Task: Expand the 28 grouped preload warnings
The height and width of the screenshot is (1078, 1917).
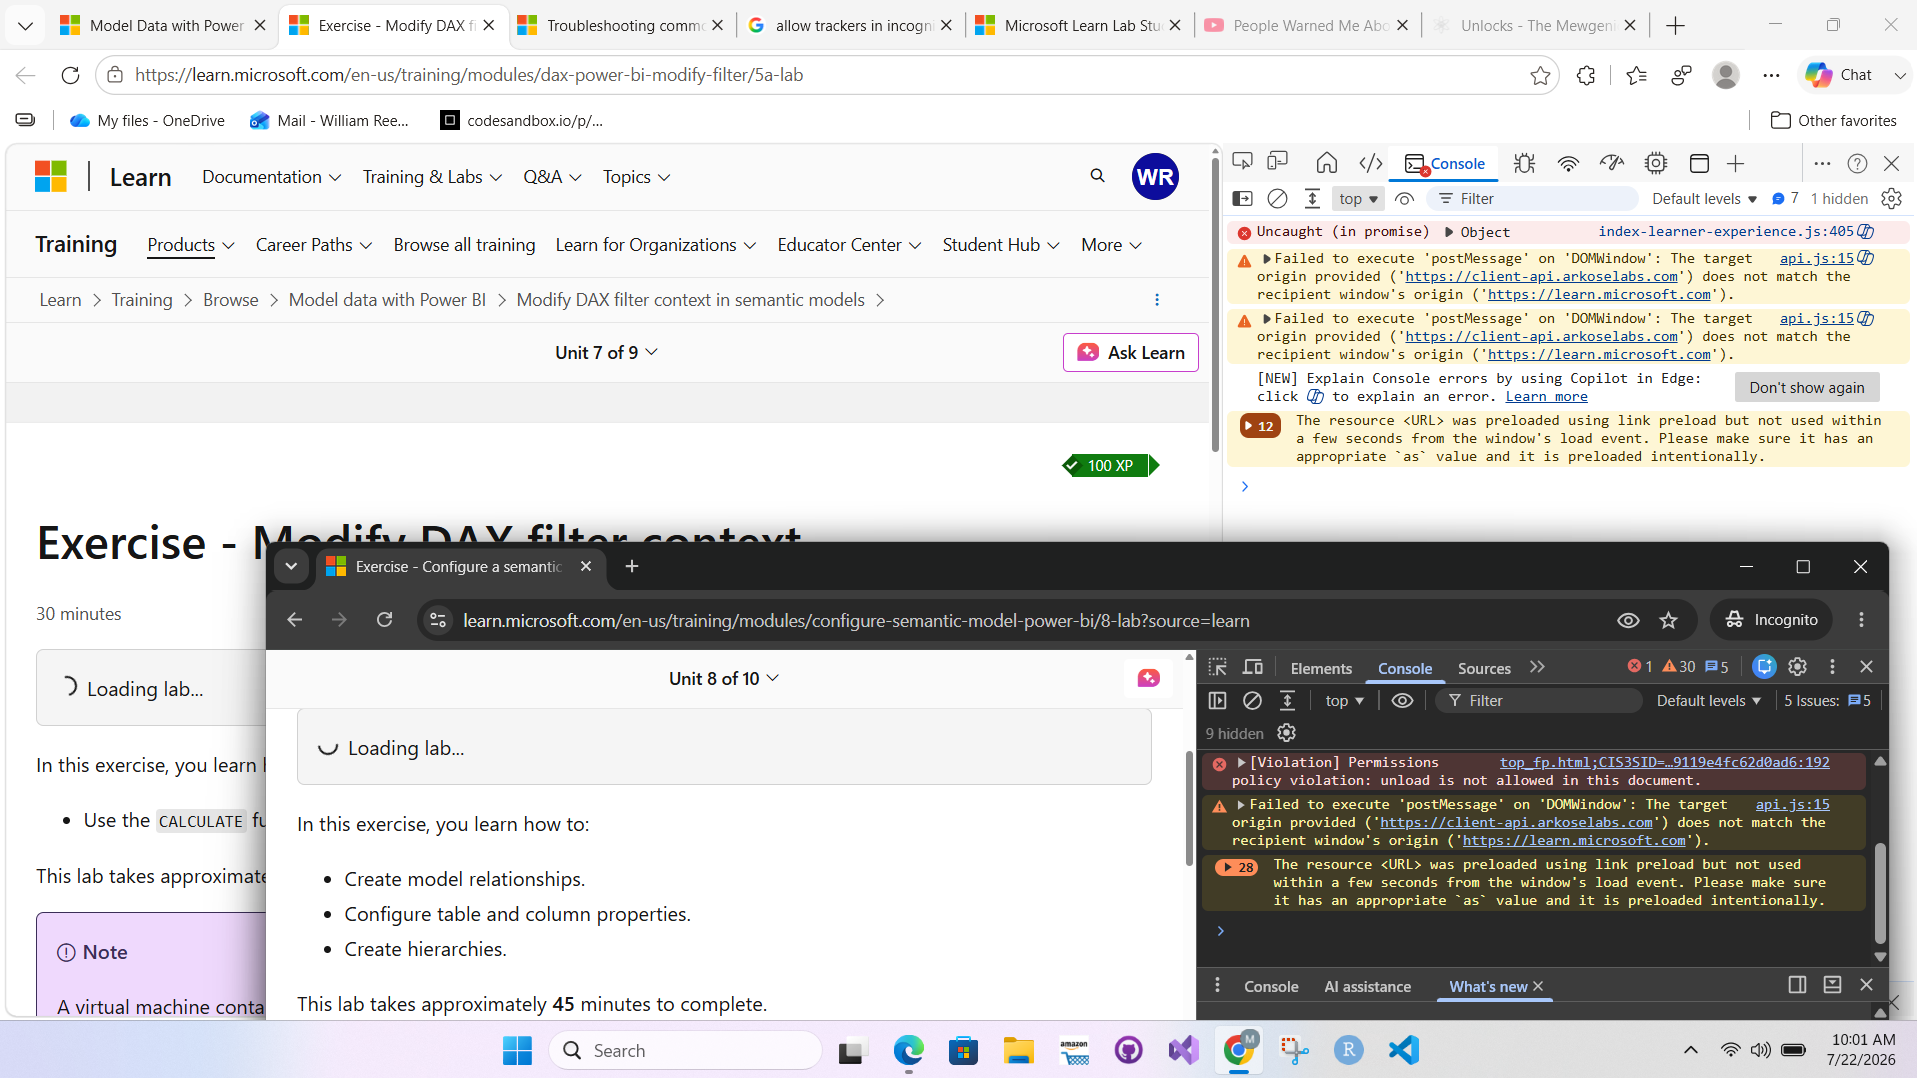Action: tap(1237, 867)
